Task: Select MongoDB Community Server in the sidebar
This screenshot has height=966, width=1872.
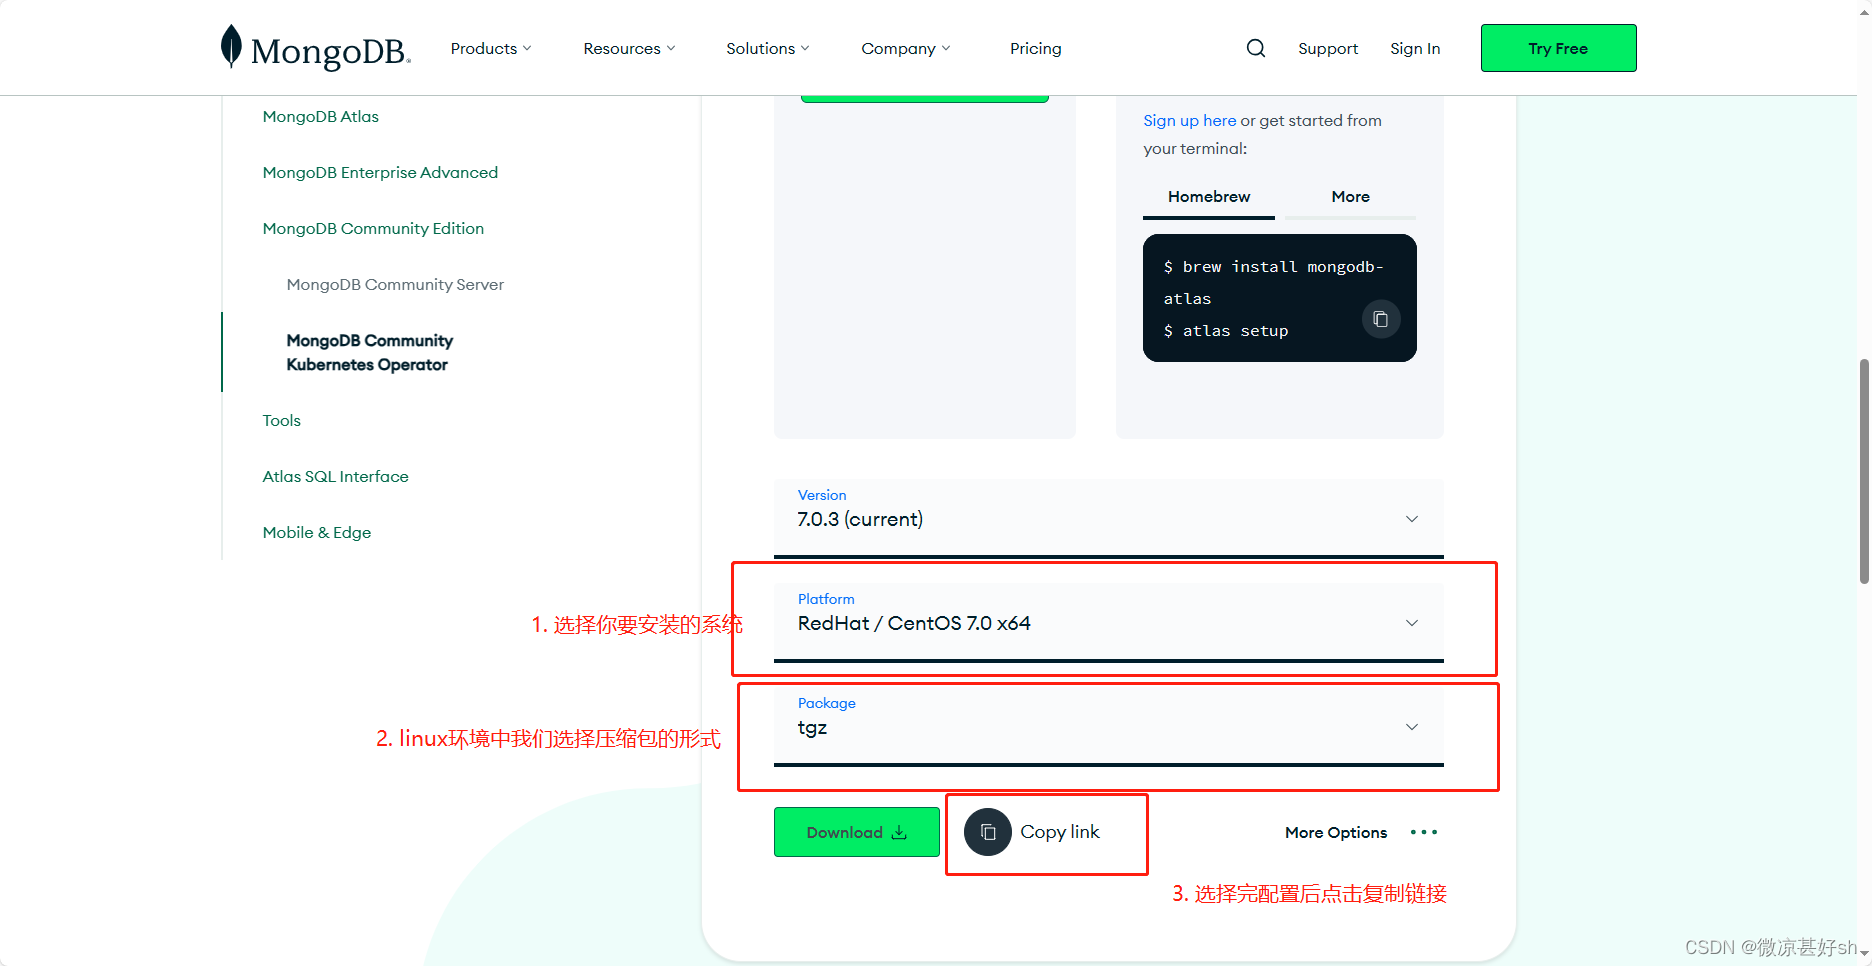Action: pos(395,284)
